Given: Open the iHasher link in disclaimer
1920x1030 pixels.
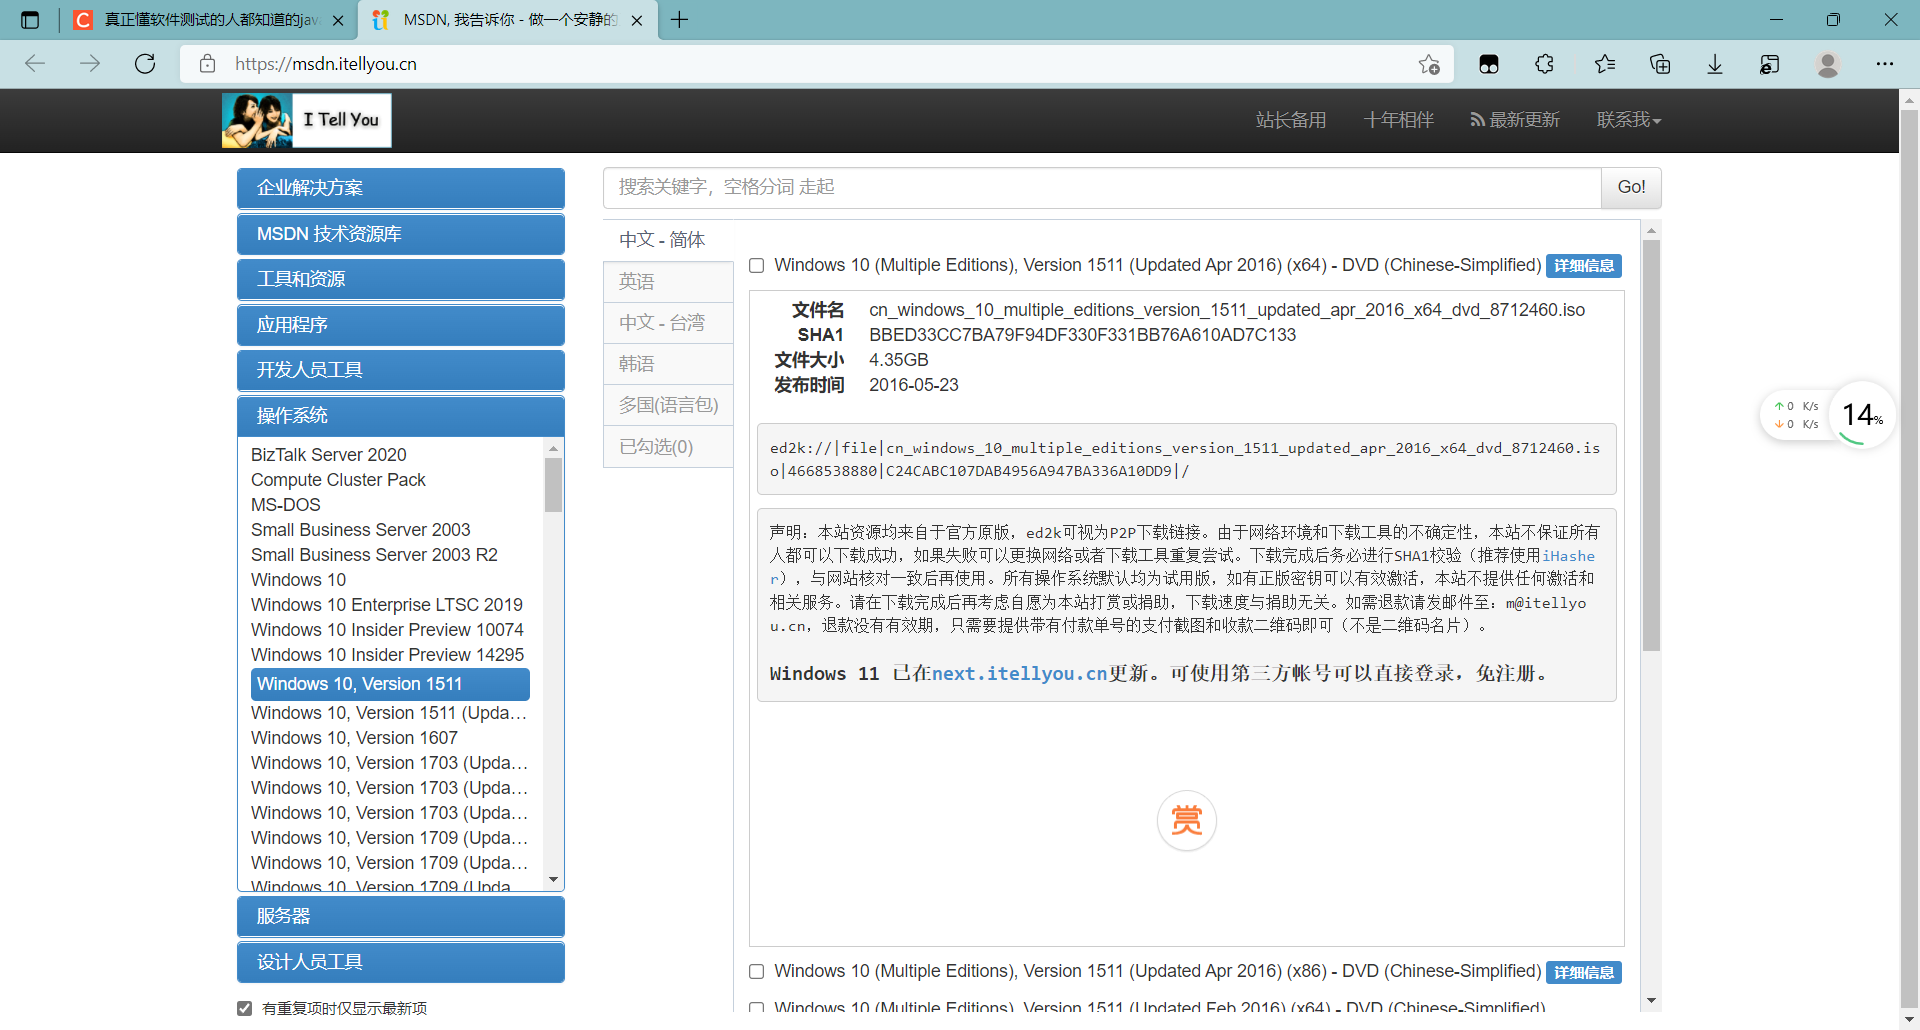Looking at the screenshot, I should [x=1568, y=556].
